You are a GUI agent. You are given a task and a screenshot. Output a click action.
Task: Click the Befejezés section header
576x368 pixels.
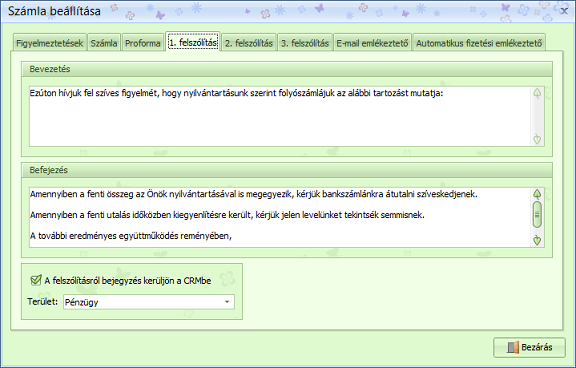click(287, 170)
